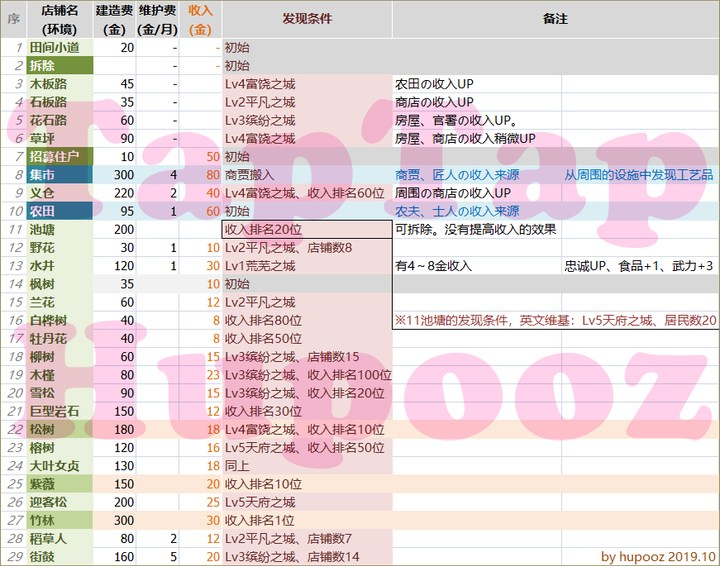Click the 柳树 name cell
This screenshot has height=566, width=720.
60,357
